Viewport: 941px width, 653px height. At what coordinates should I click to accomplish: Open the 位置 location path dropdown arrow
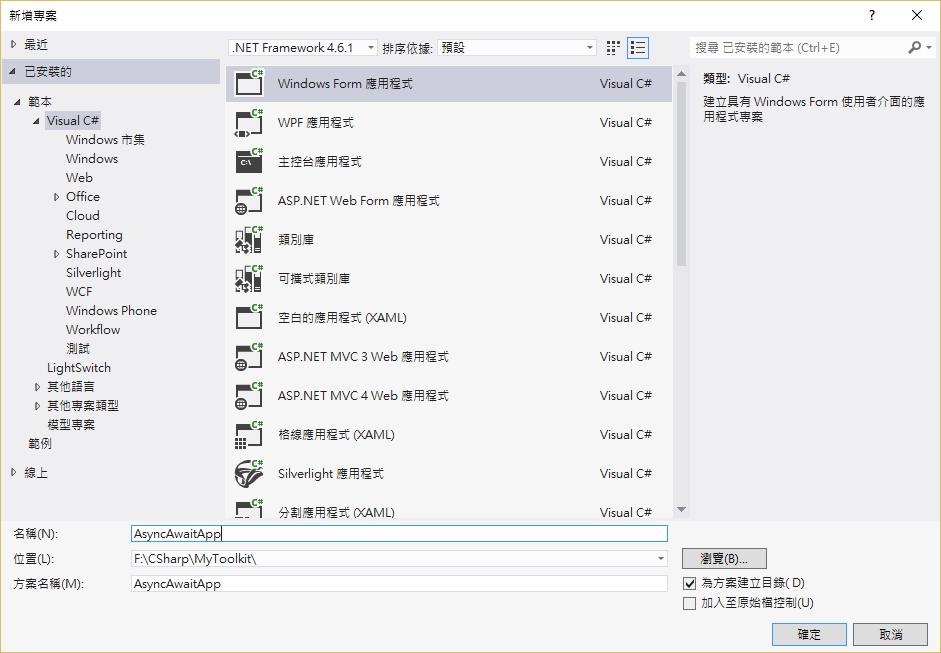(661, 559)
